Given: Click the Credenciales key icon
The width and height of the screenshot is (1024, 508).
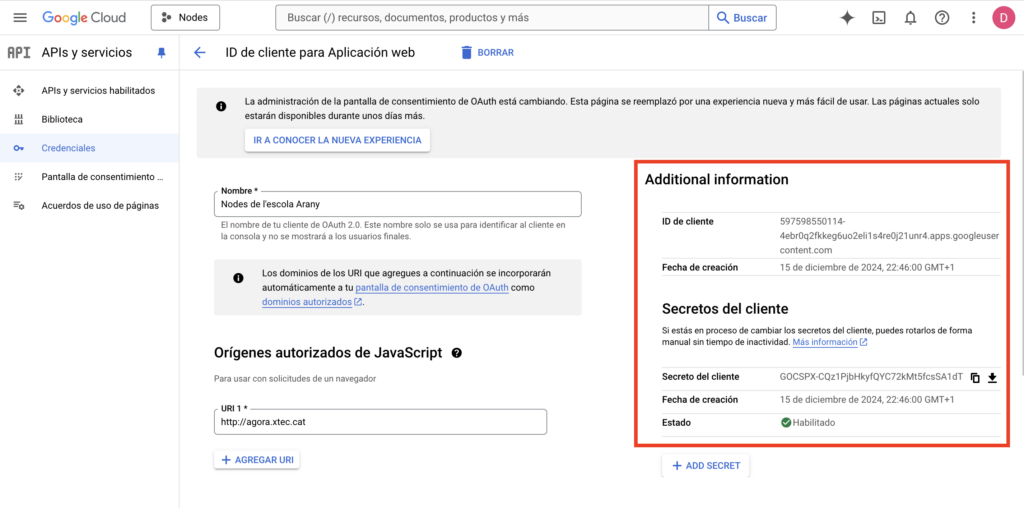Looking at the screenshot, I should (19, 148).
